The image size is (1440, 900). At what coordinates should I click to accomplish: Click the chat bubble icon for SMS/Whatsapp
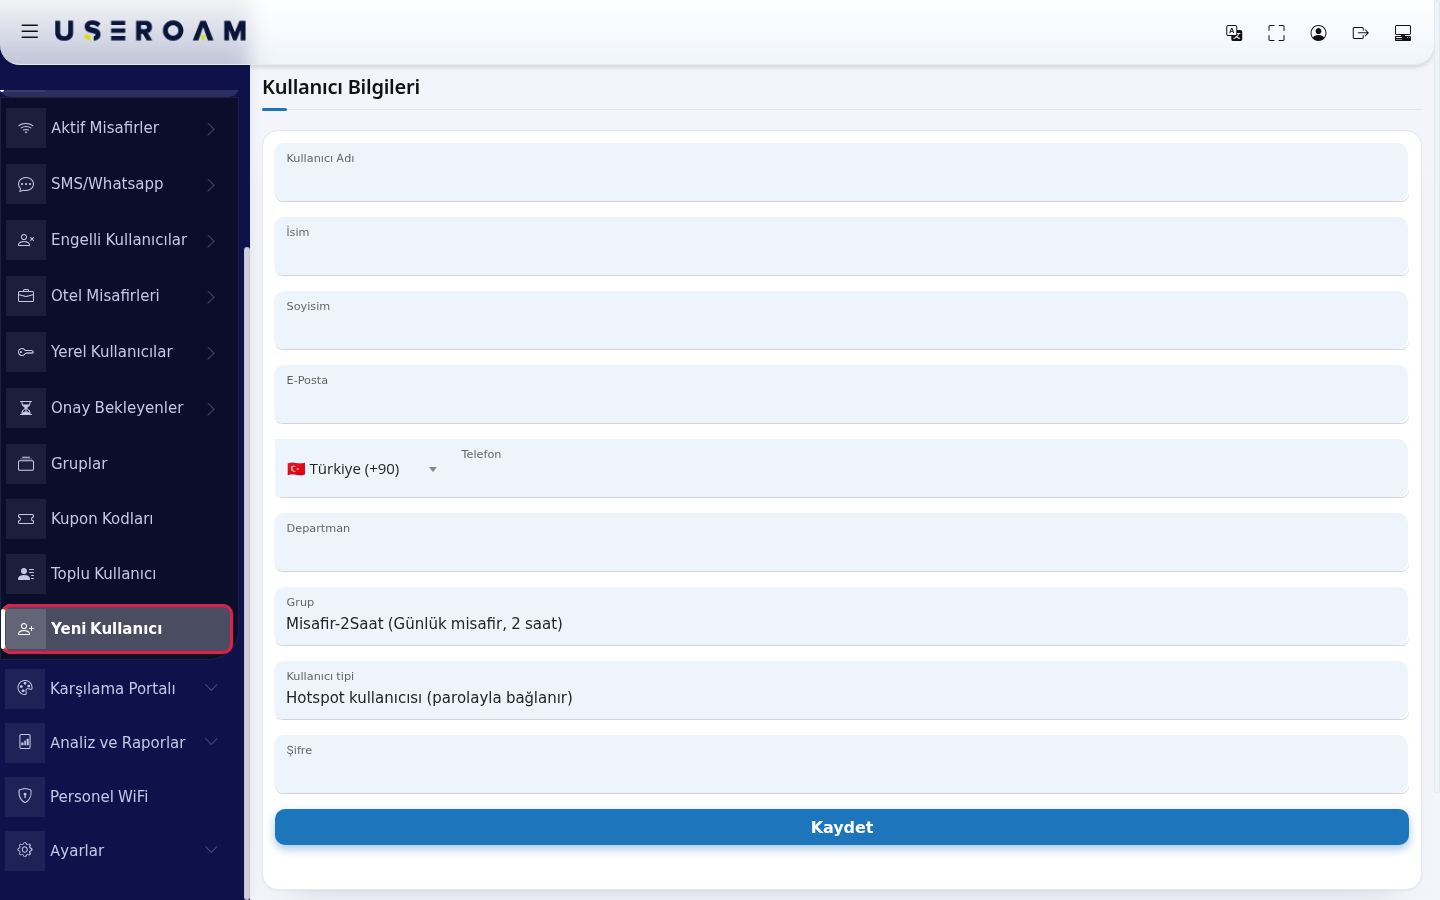coord(26,184)
